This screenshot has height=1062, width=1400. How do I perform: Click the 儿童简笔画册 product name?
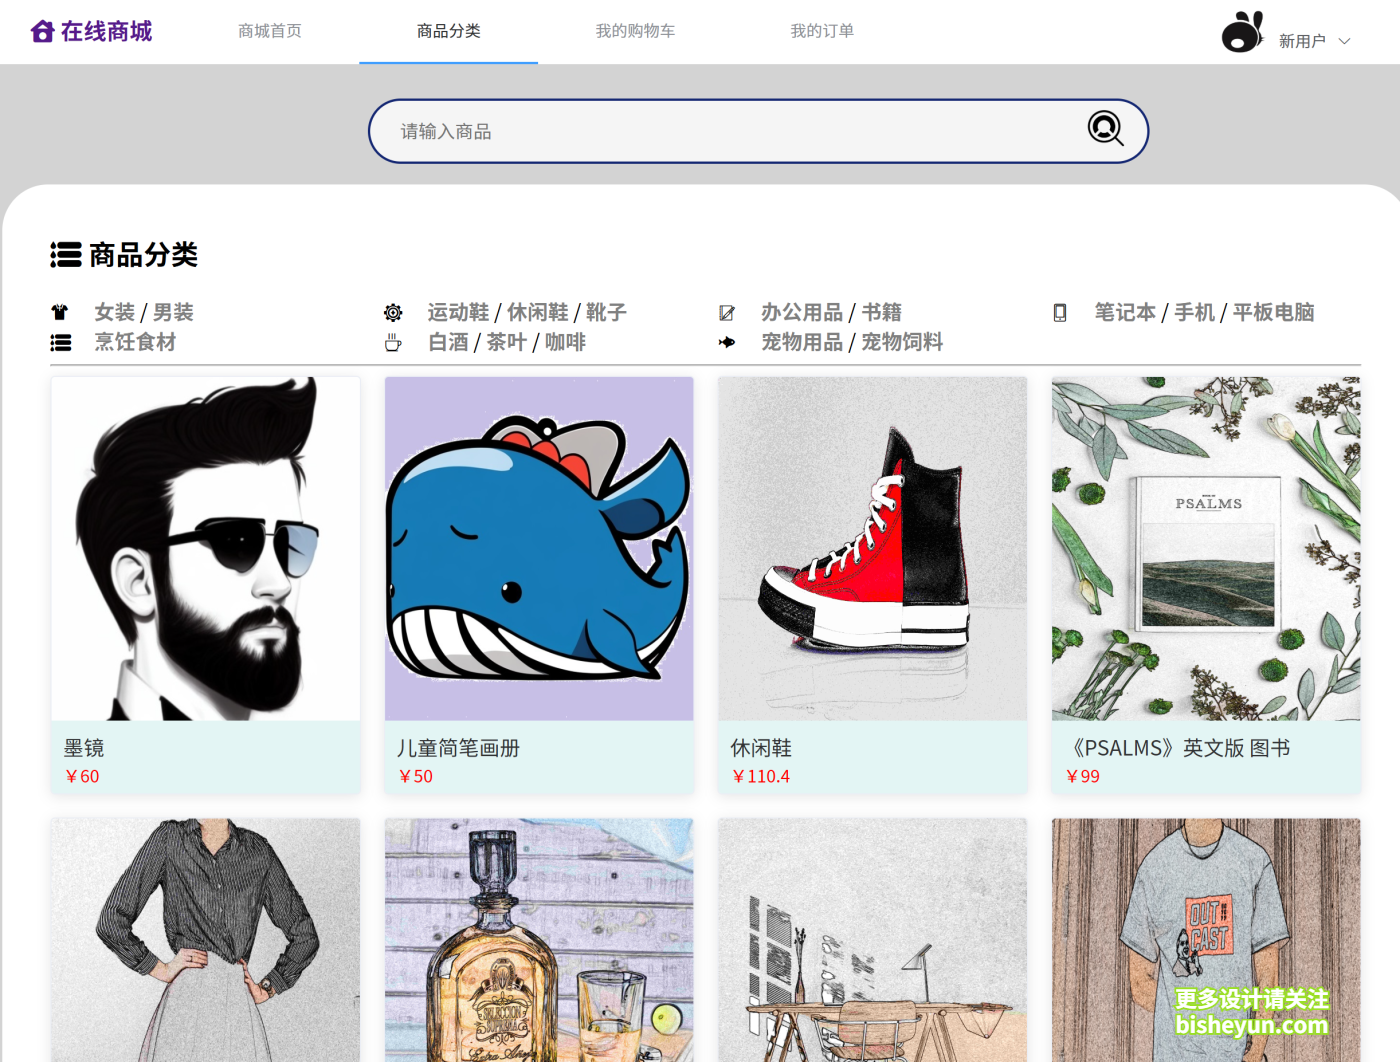click(x=458, y=748)
